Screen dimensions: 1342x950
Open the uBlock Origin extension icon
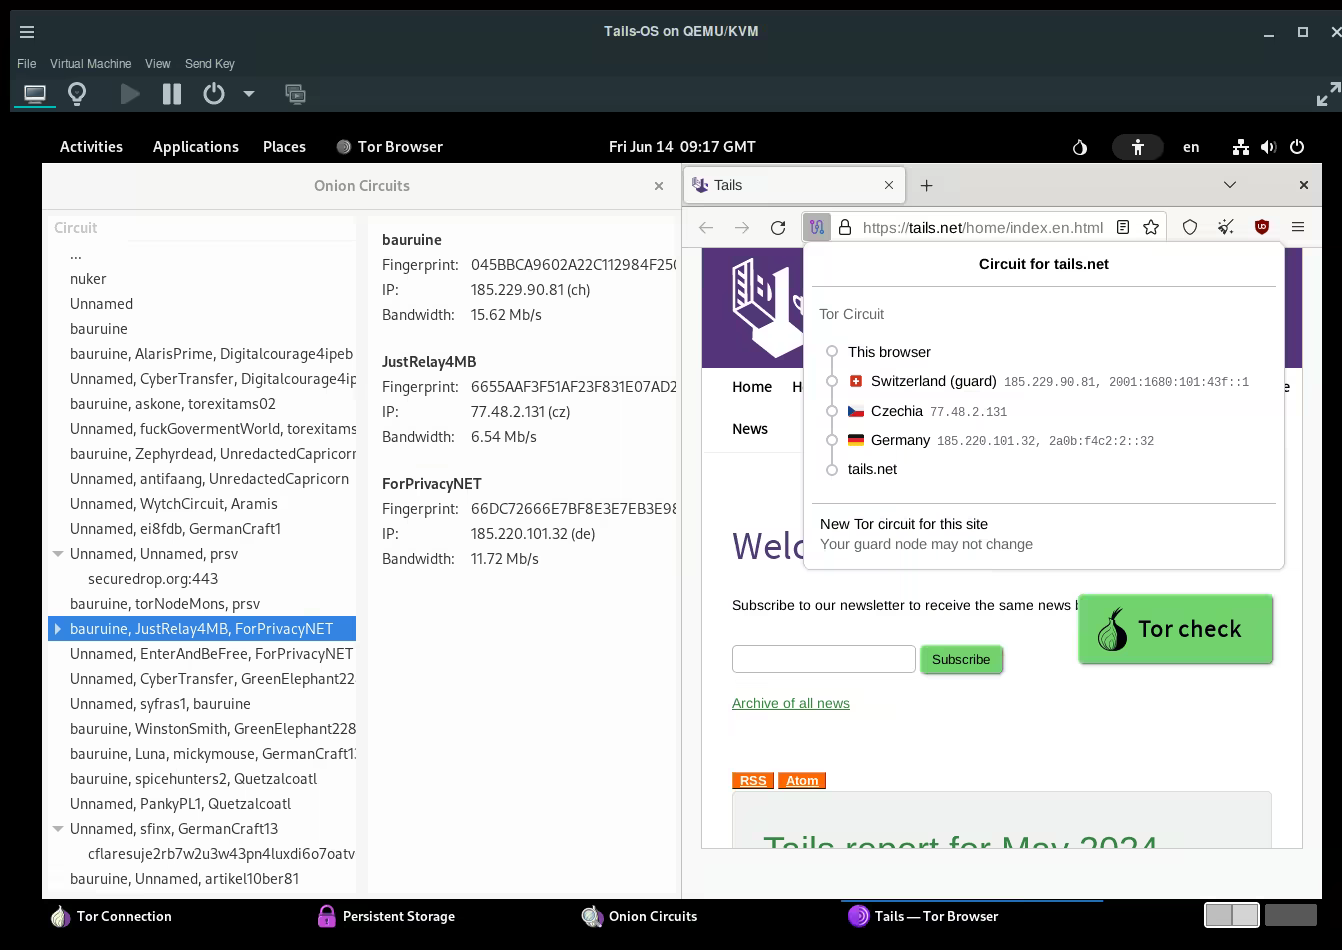click(x=1262, y=227)
